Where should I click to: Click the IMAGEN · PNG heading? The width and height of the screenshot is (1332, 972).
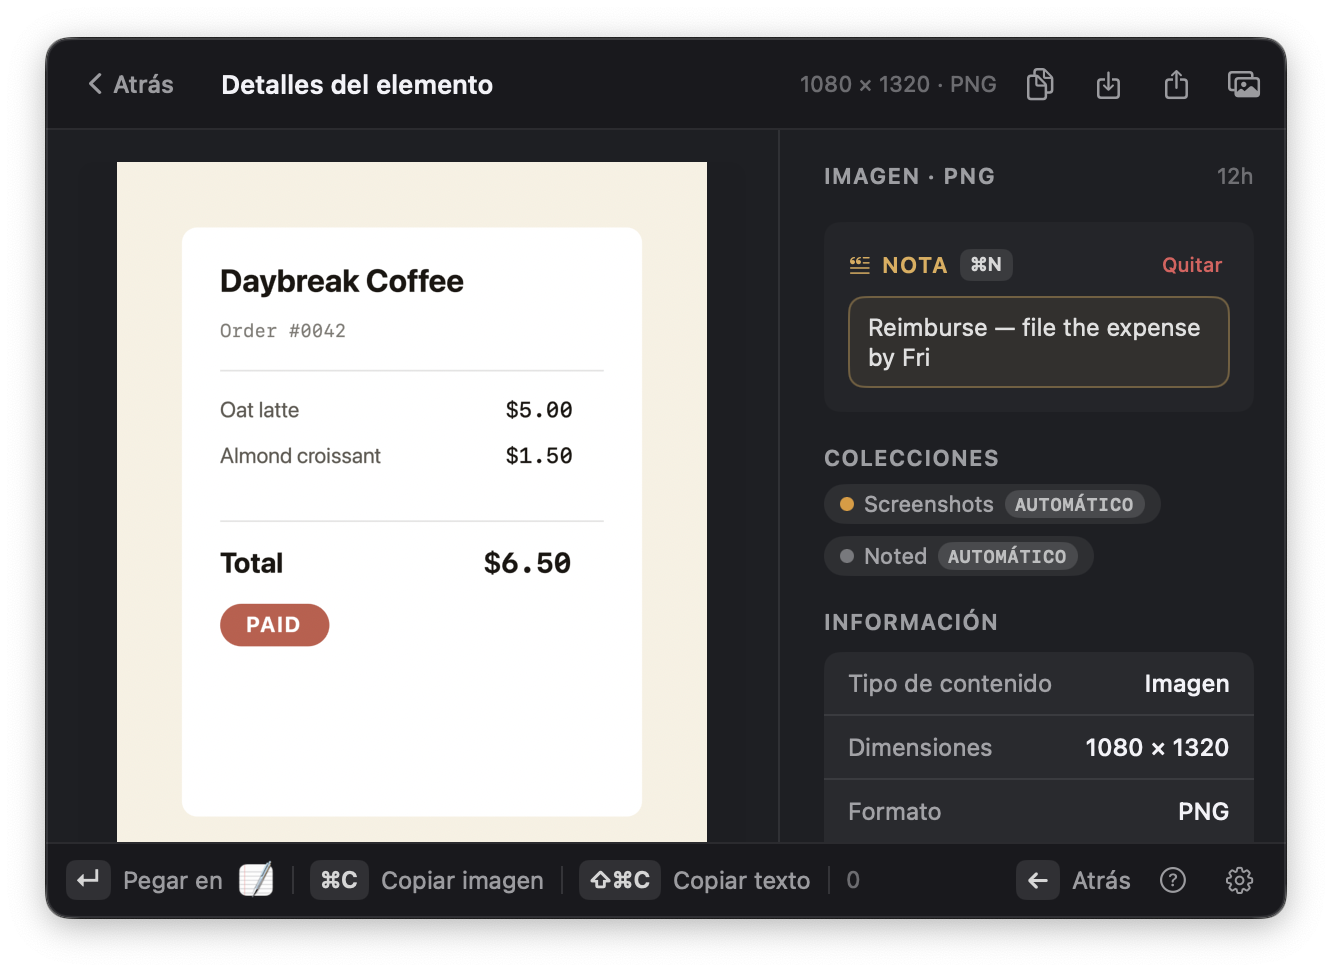point(909,177)
